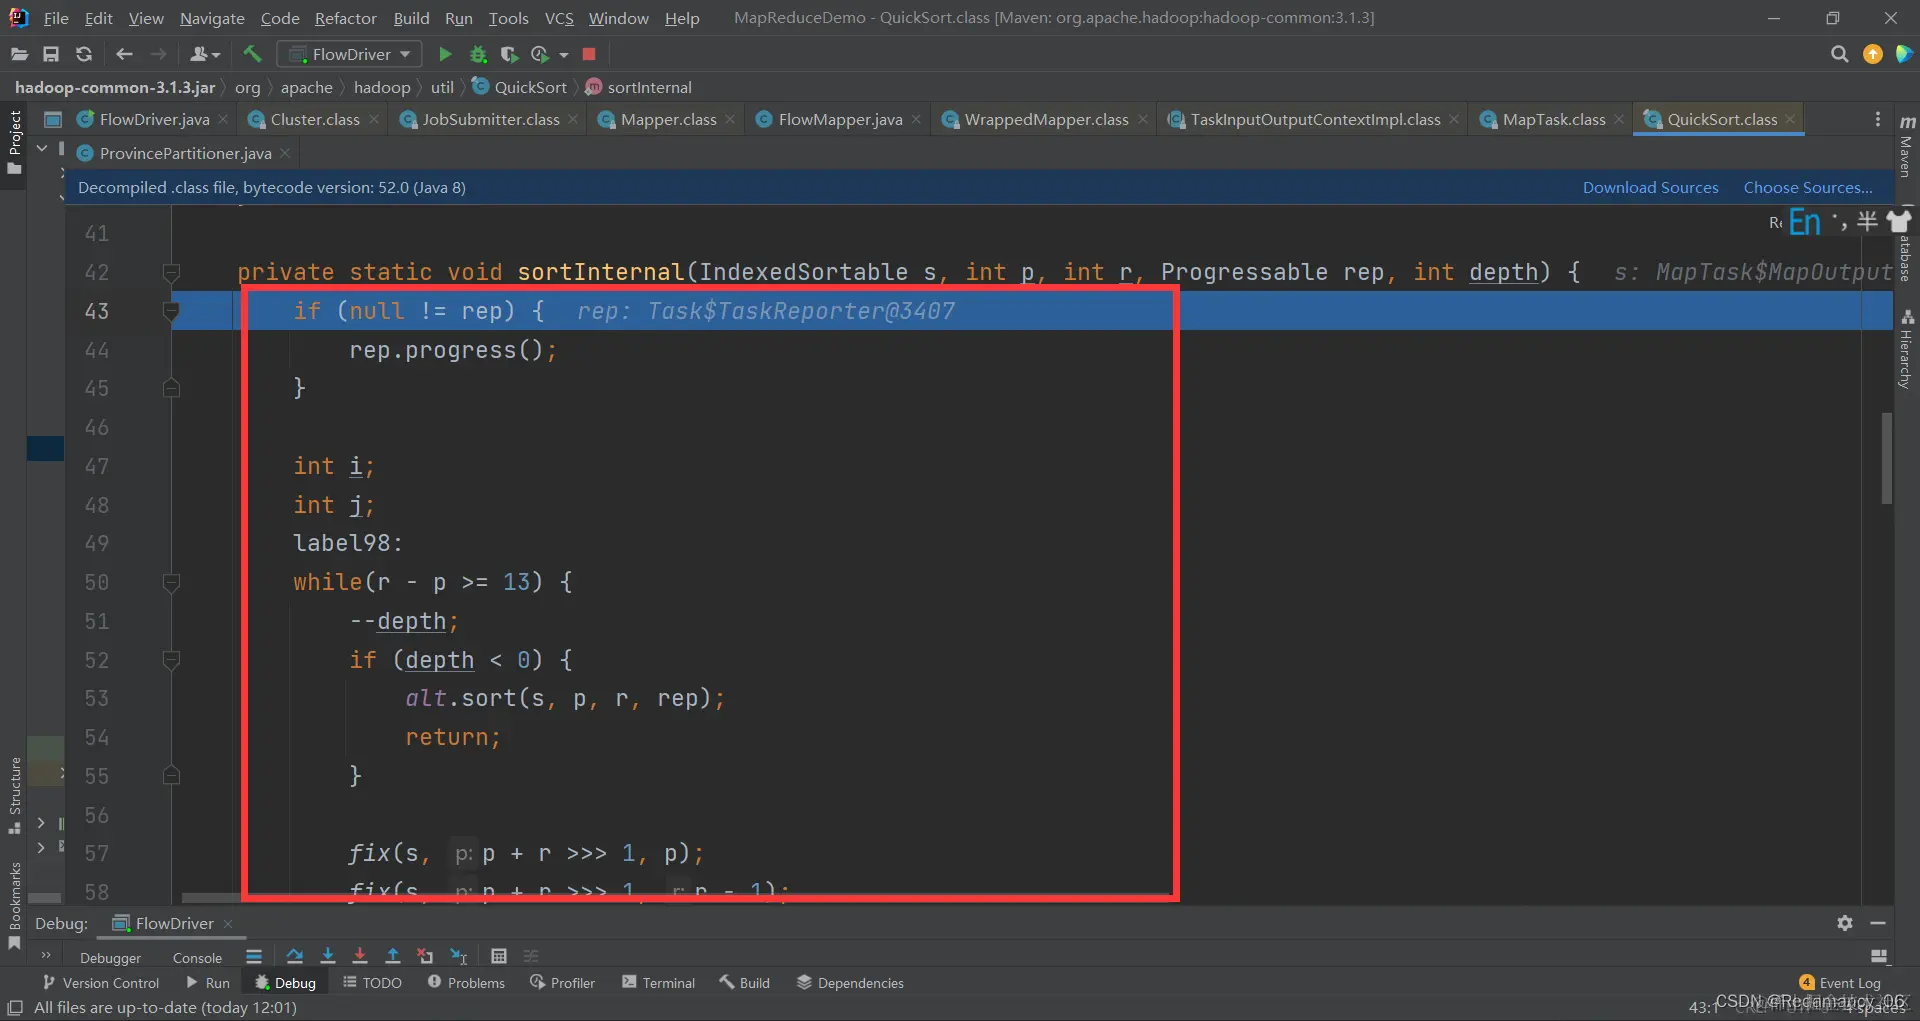Click the Step Over debugger icon

coord(294,956)
